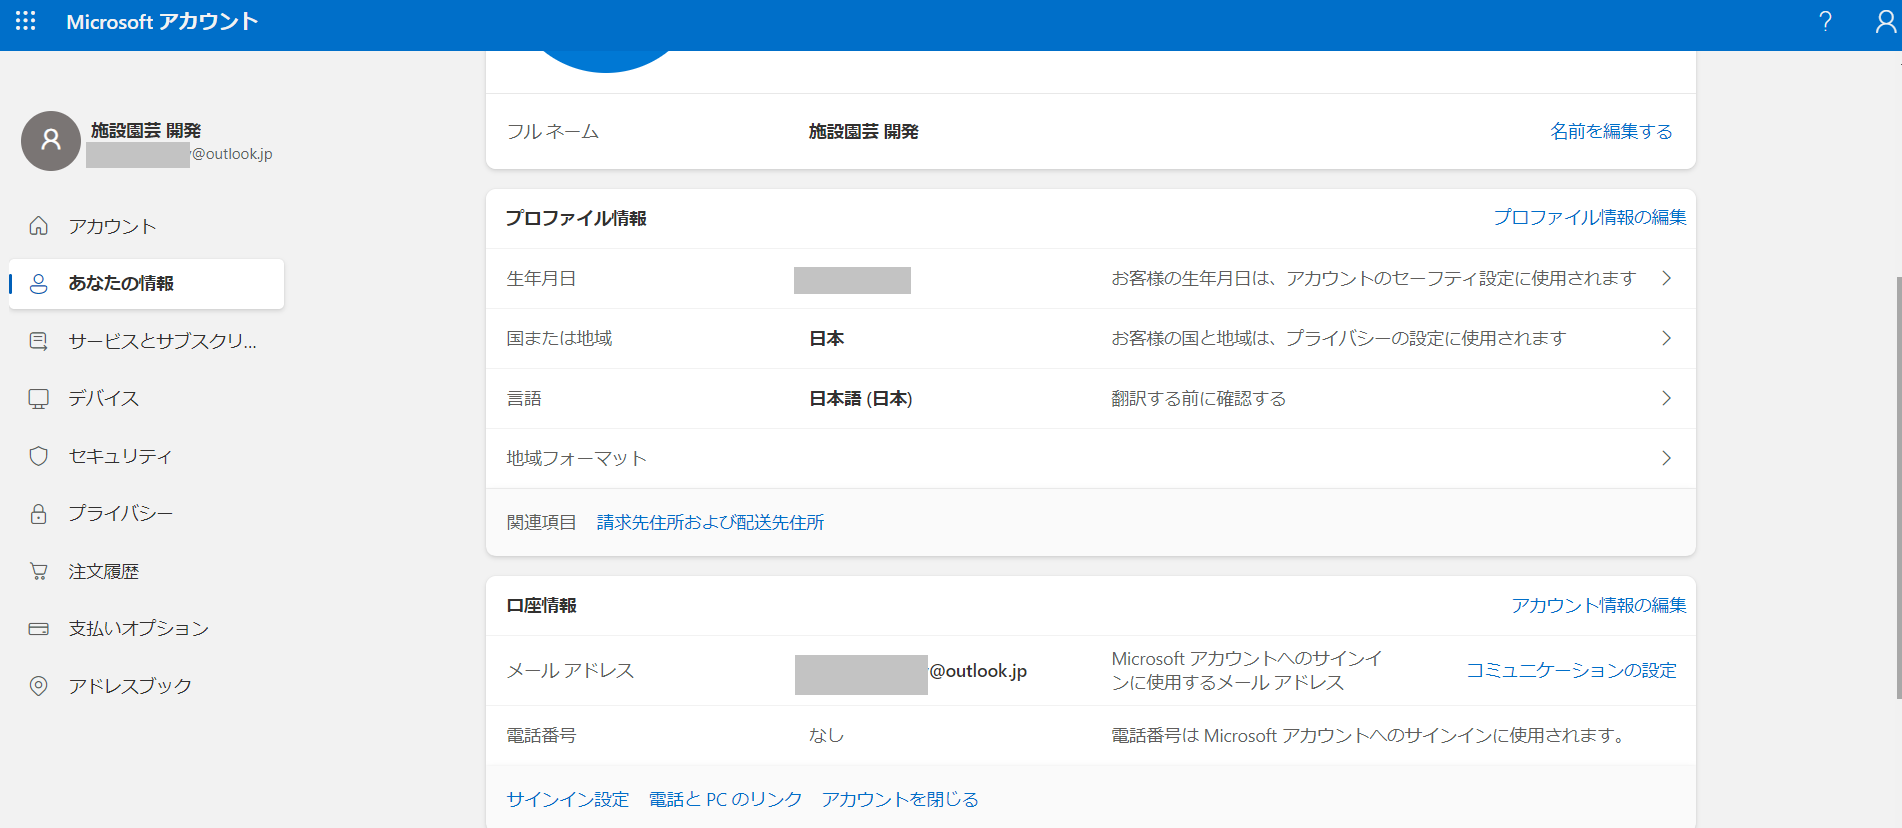Image resolution: width=1902 pixels, height=828 pixels.
Task: Open サービスとサブスクリ... sidebar menu item
Action: tap(146, 341)
